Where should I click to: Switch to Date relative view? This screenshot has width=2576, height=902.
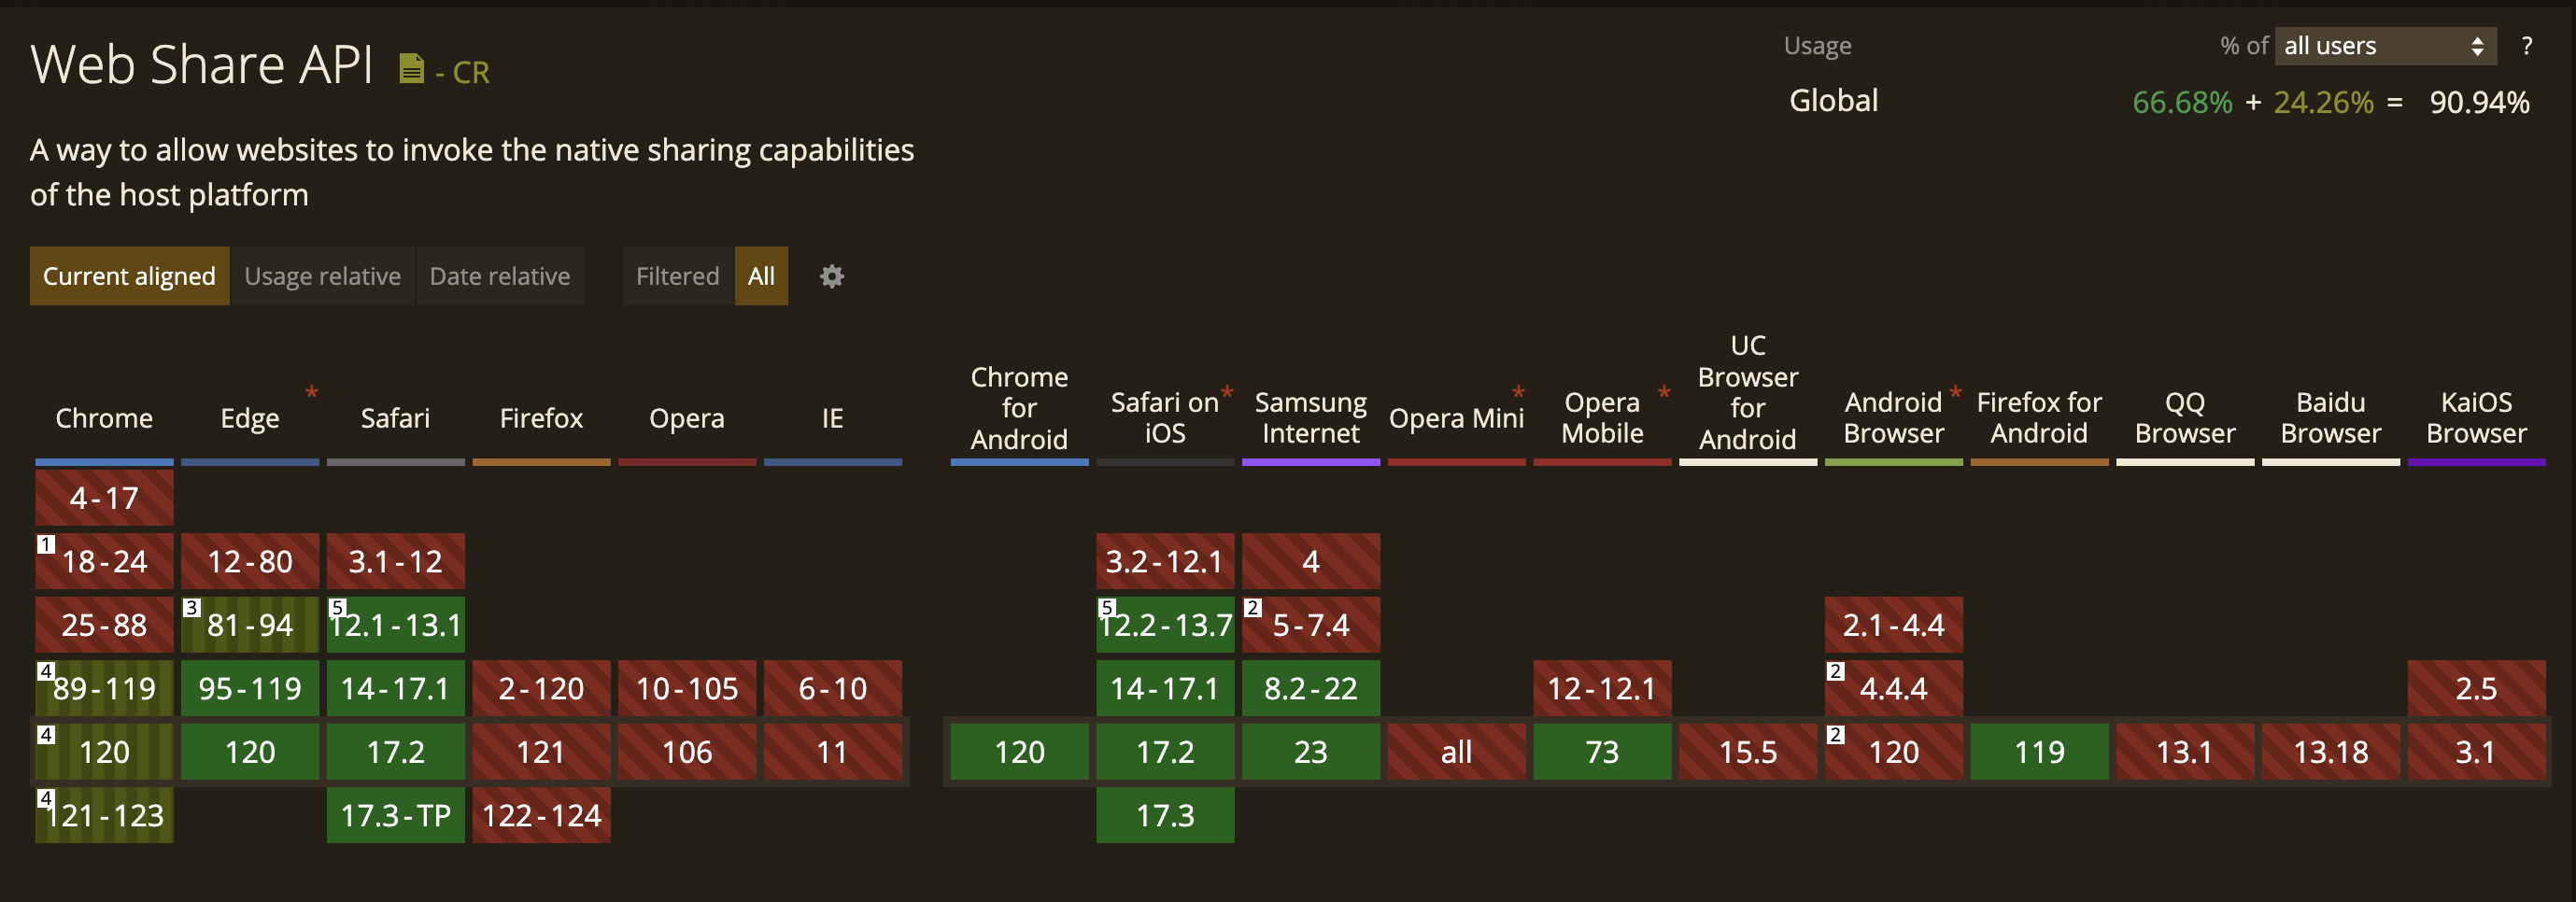coord(500,276)
